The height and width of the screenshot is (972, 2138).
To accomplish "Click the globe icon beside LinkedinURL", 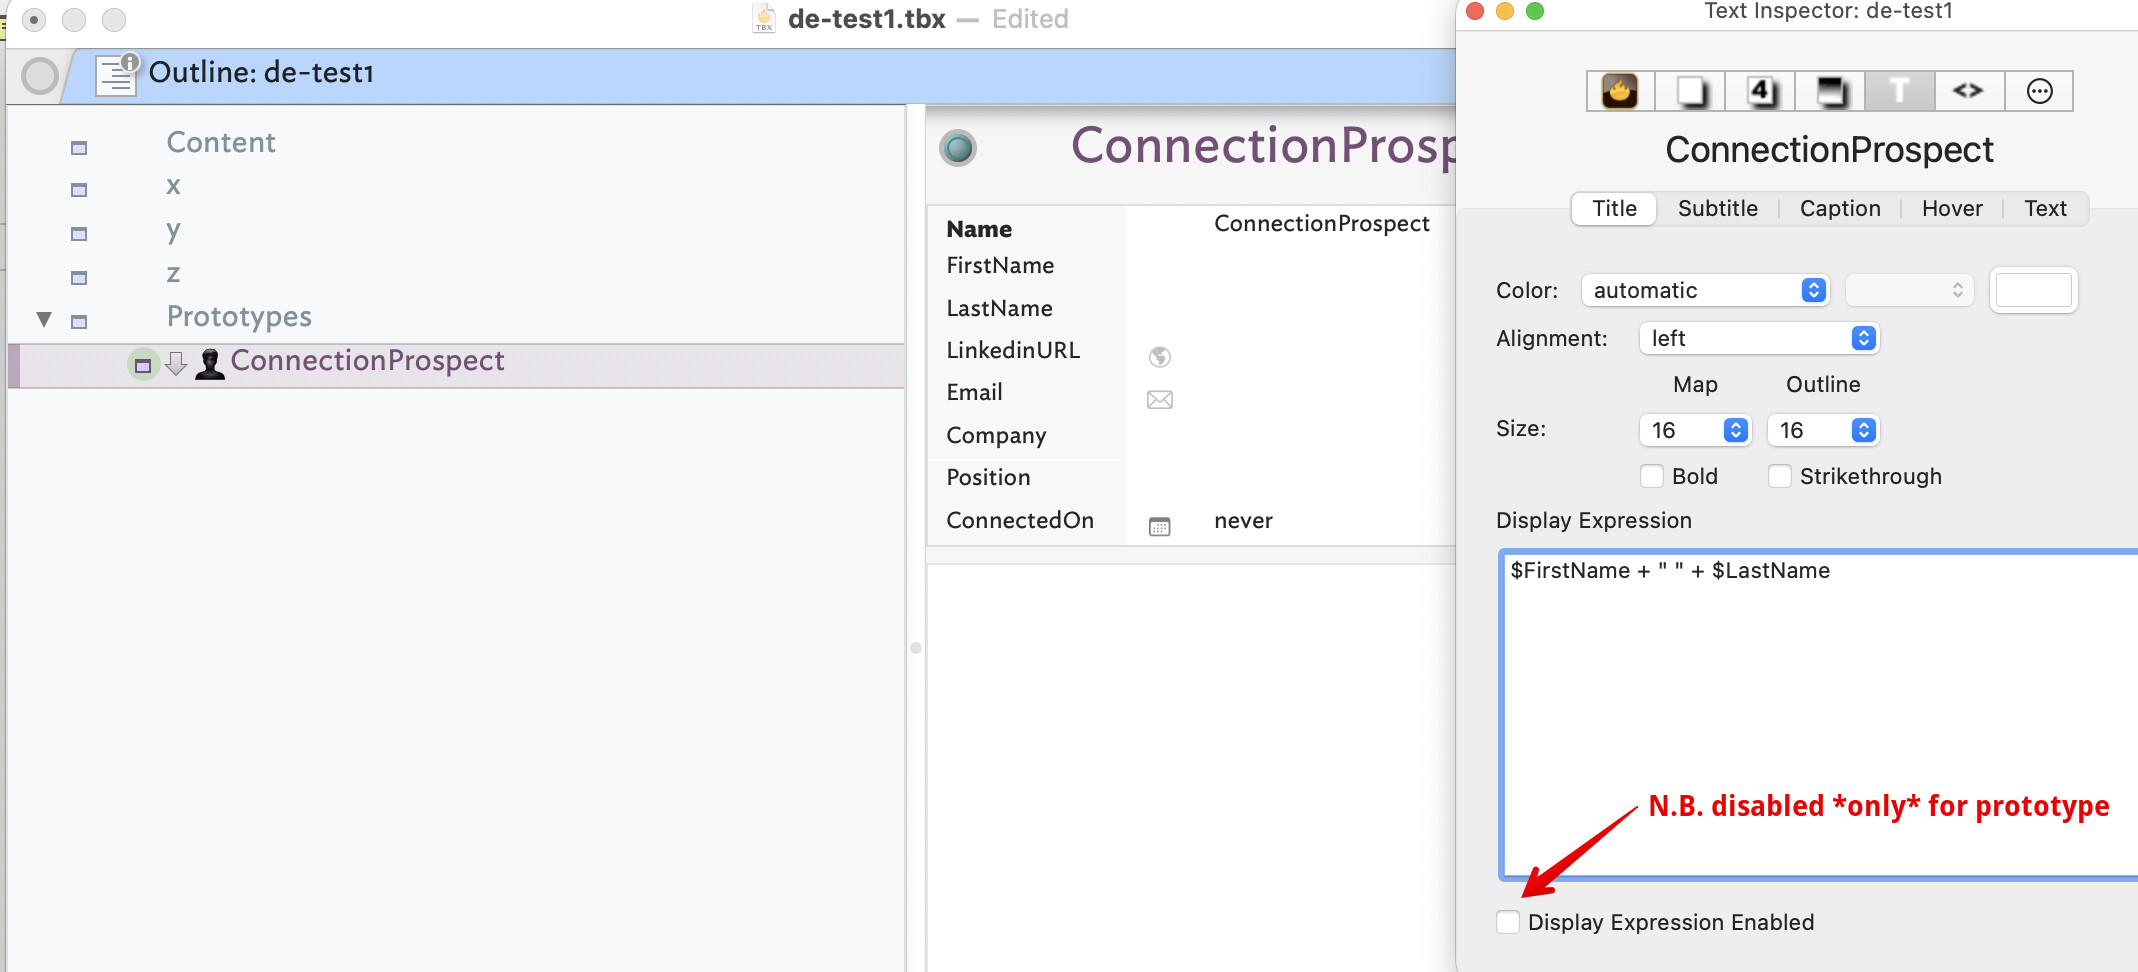I will click(x=1160, y=357).
